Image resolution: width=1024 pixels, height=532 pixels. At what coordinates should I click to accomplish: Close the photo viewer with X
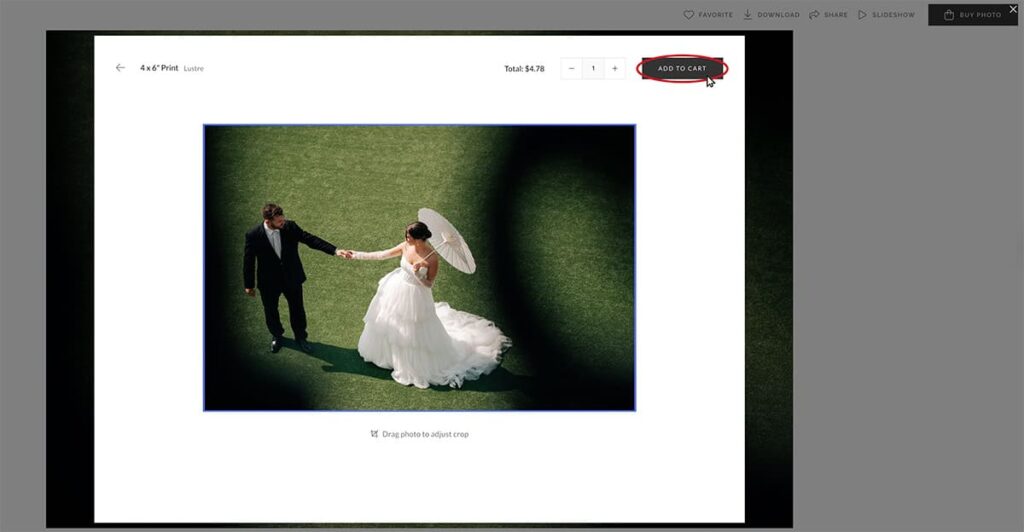point(1014,9)
